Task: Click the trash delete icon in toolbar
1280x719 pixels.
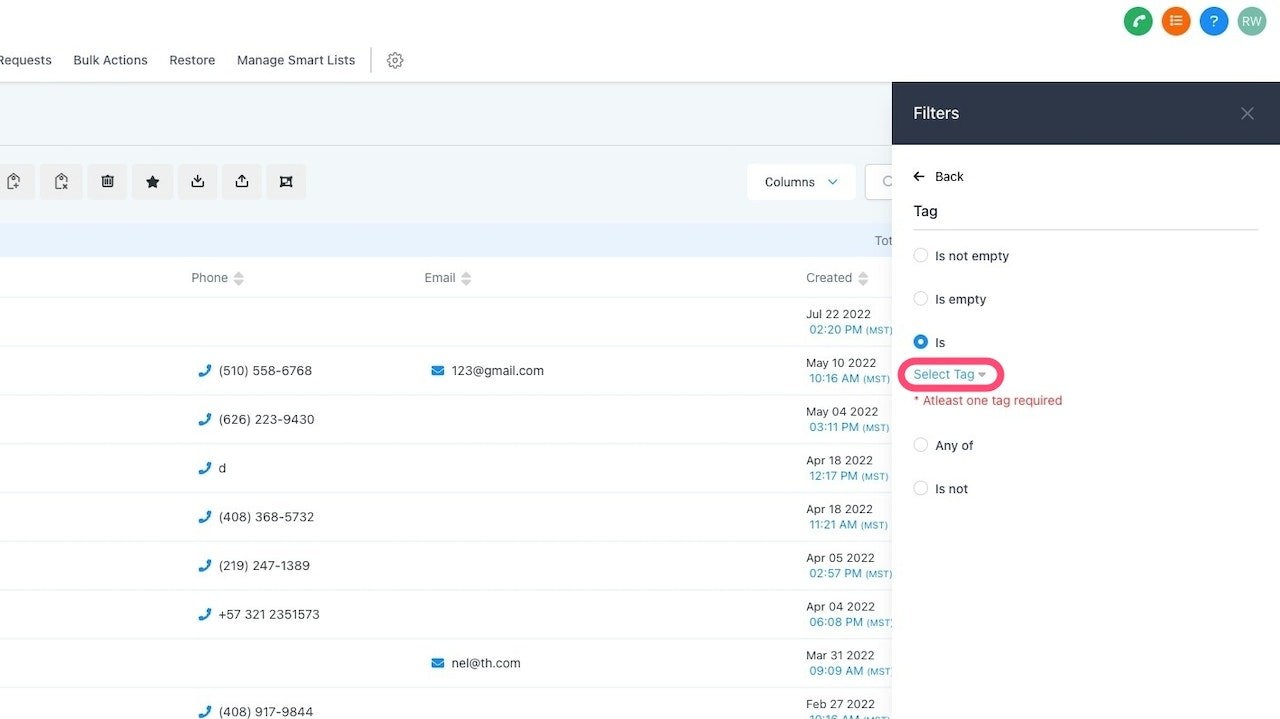Action: point(107,182)
